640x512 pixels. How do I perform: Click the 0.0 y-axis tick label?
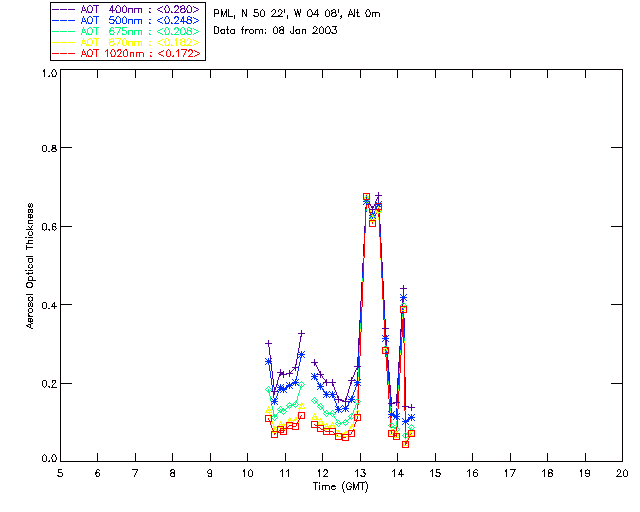49,459
